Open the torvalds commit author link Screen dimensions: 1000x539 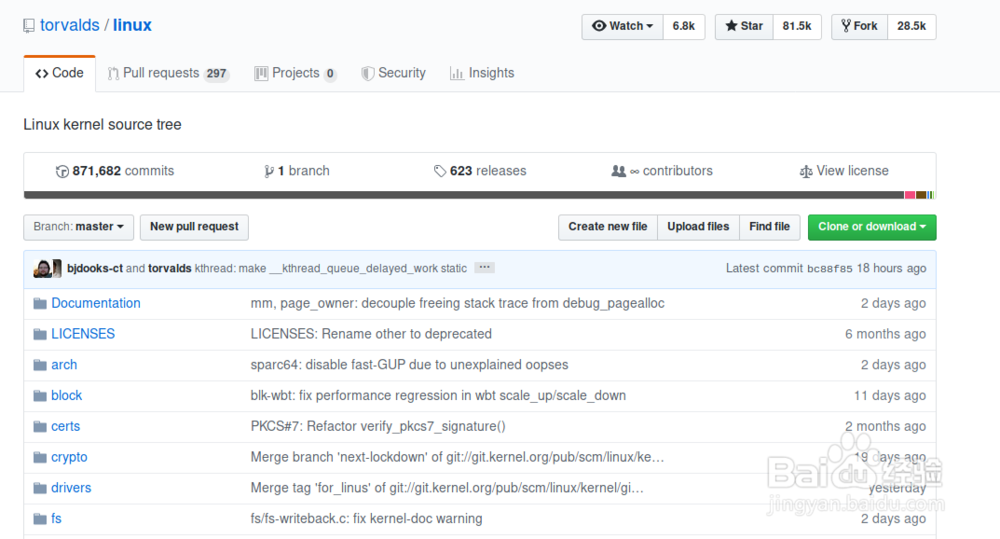pyautogui.click(x=170, y=269)
